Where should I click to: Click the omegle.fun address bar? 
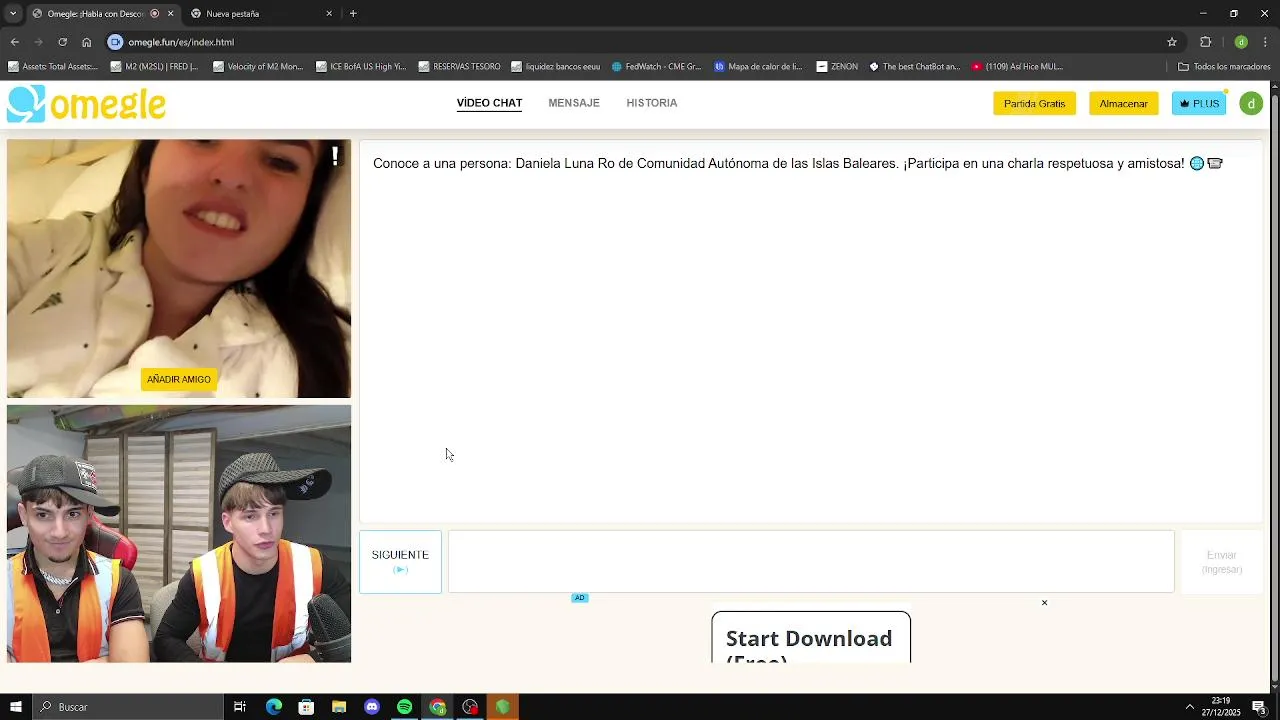point(640,42)
